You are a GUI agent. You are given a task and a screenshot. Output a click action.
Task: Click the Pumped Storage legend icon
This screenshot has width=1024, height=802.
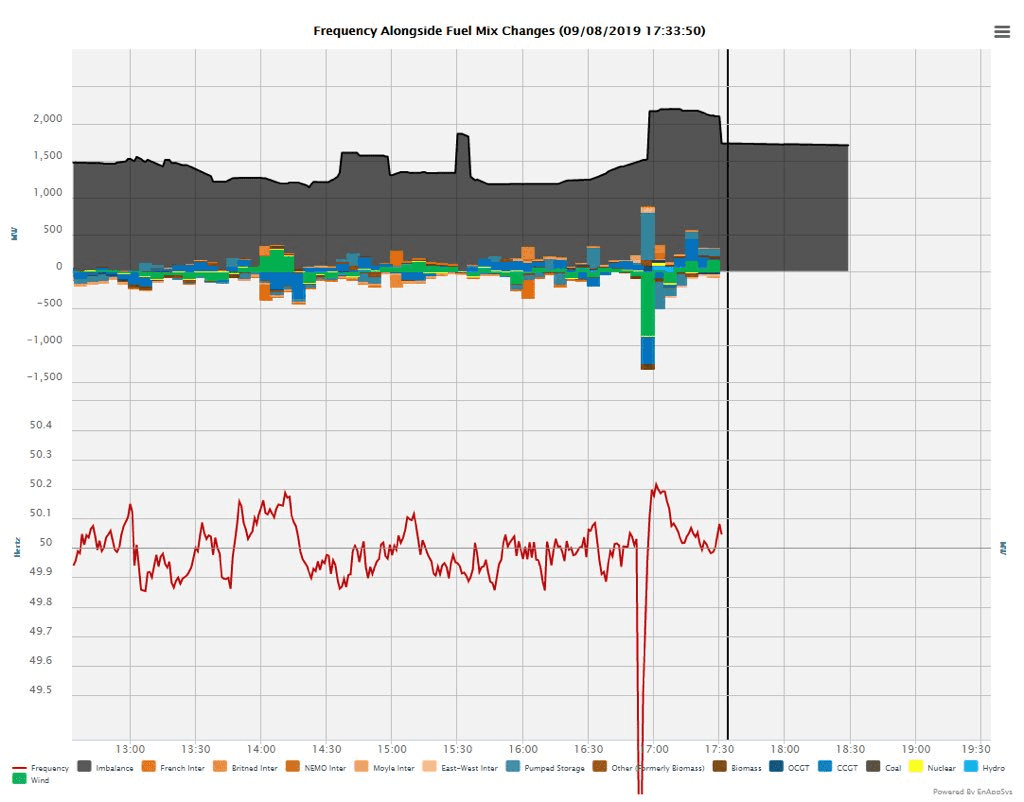(512, 768)
